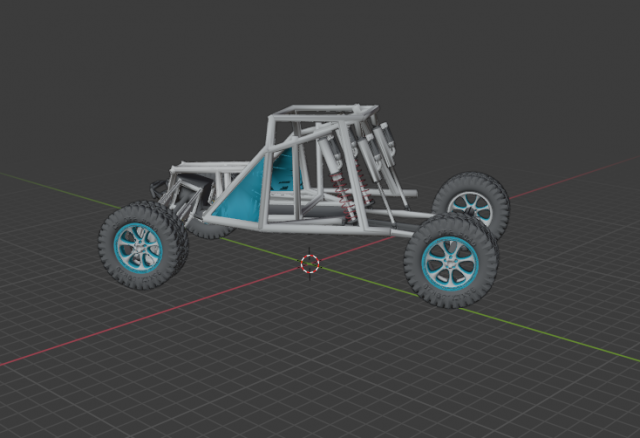Select the far rear wheel behind the chassis
The image size is (640, 438).
[471, 204]
